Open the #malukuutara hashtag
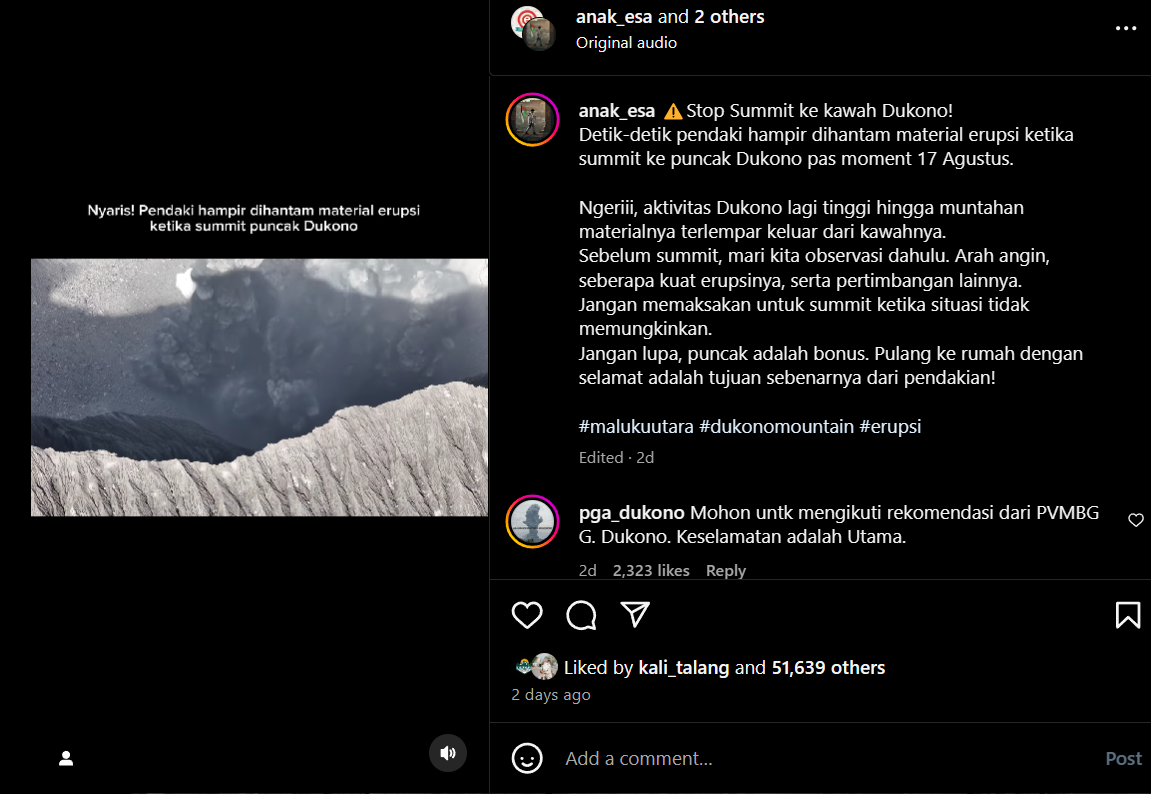 click(x=636, y=426)
